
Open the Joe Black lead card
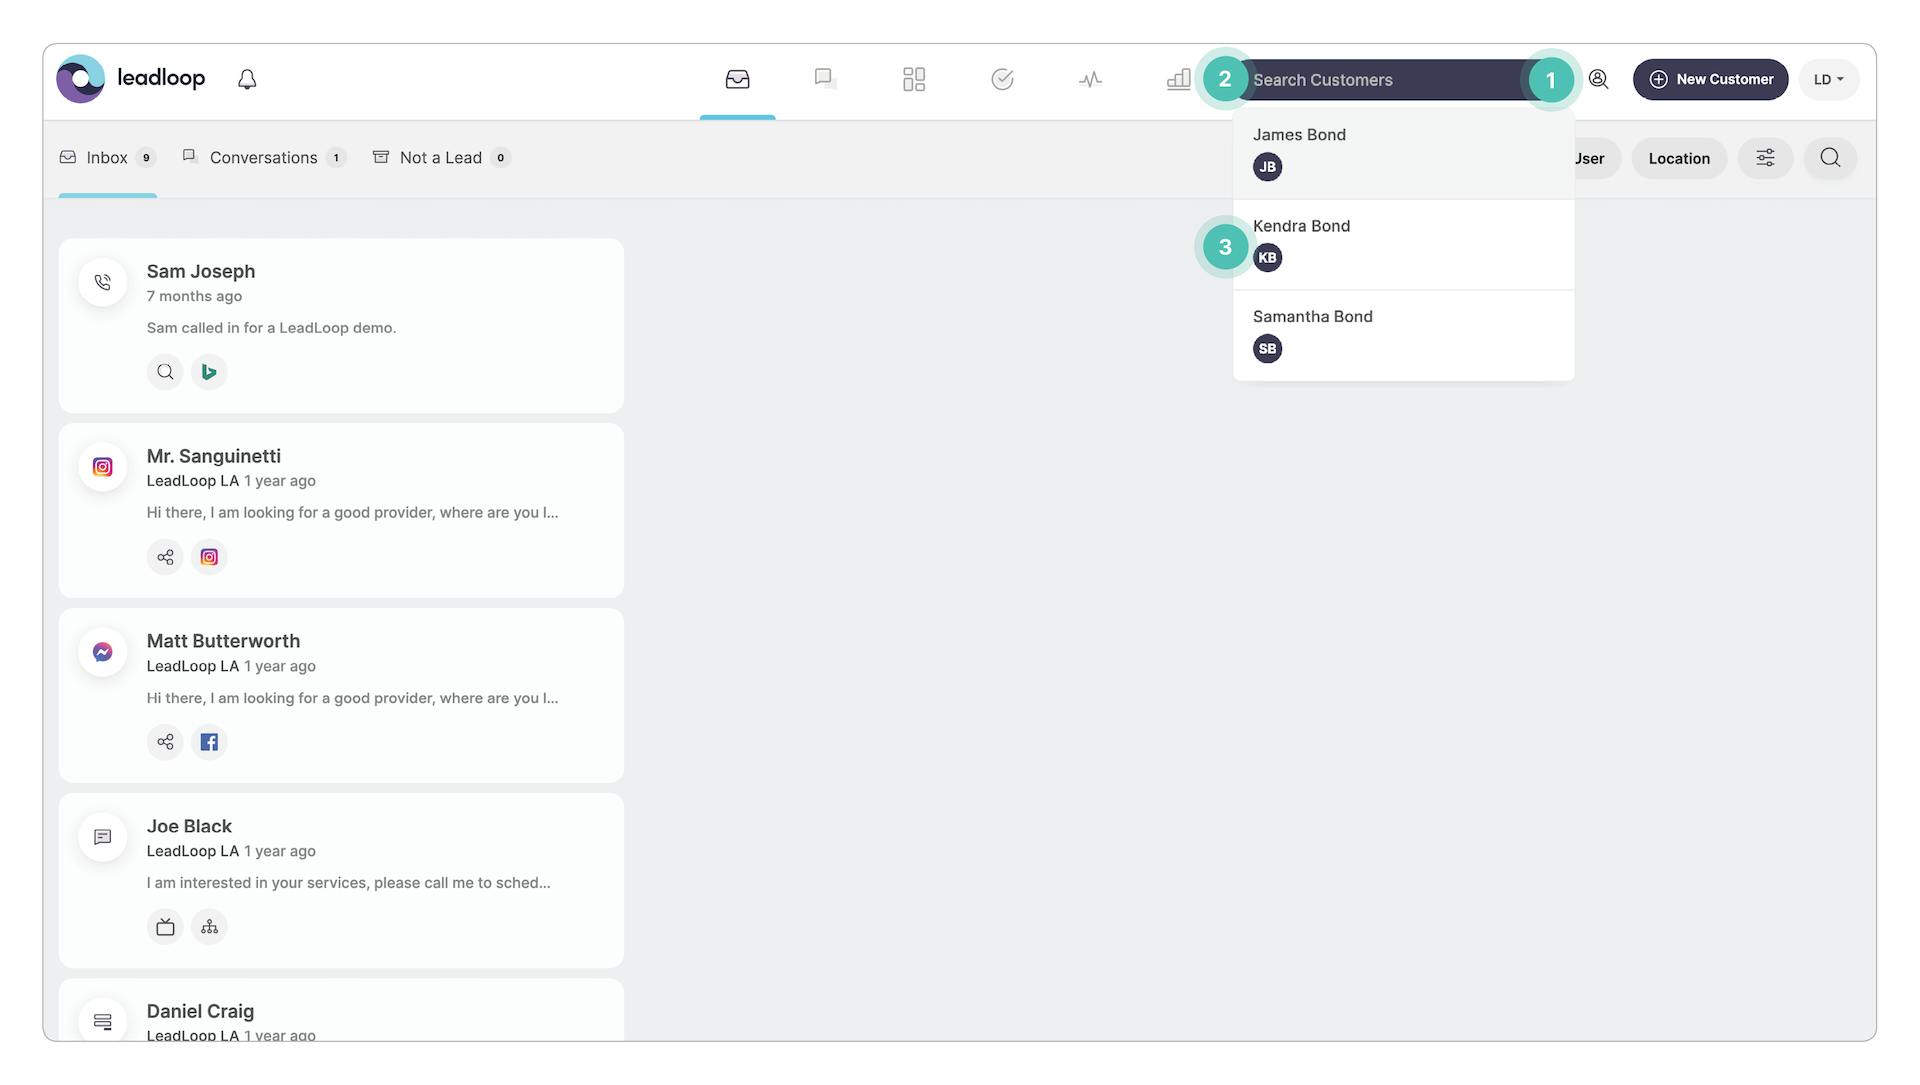pyautogui.click(x=341, y=879)
